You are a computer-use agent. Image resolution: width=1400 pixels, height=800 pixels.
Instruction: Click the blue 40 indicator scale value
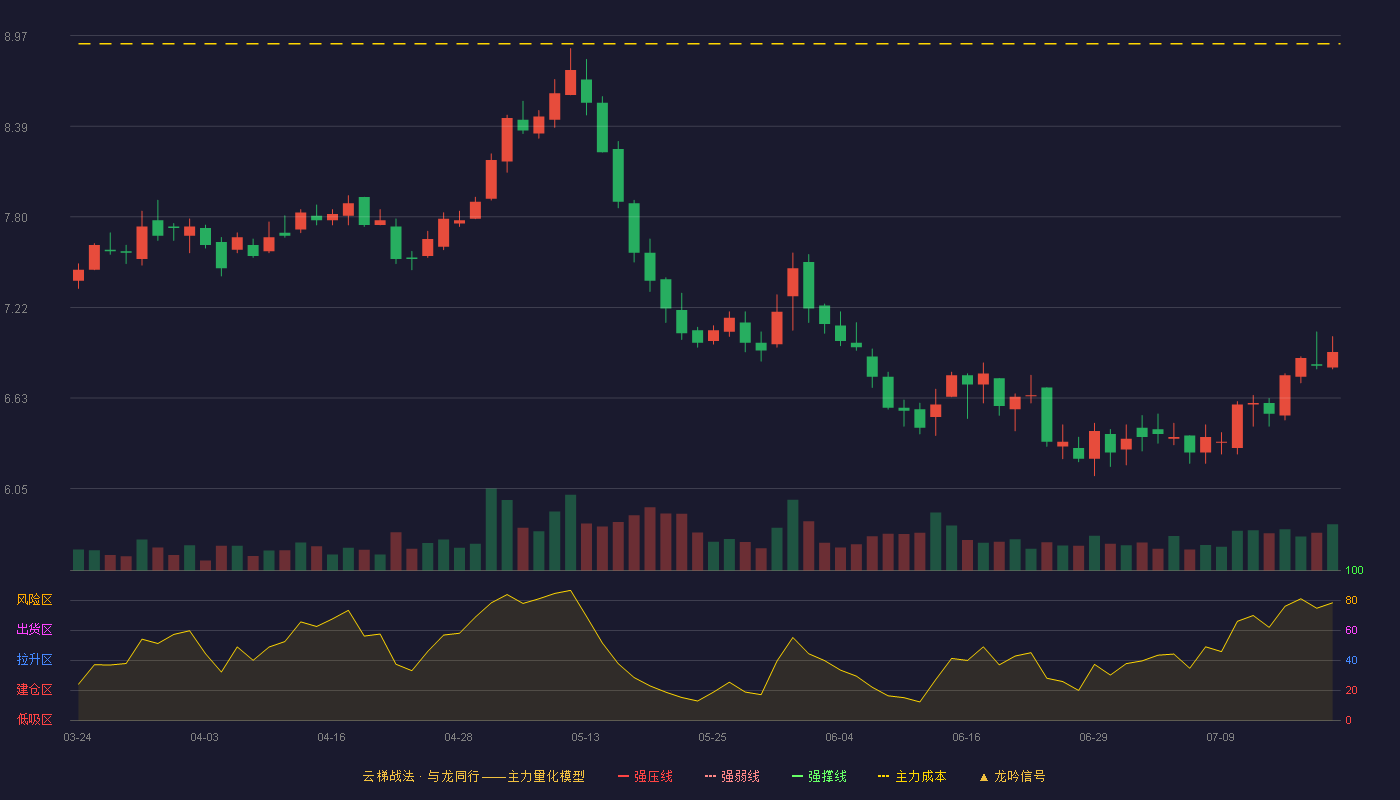1351,660
